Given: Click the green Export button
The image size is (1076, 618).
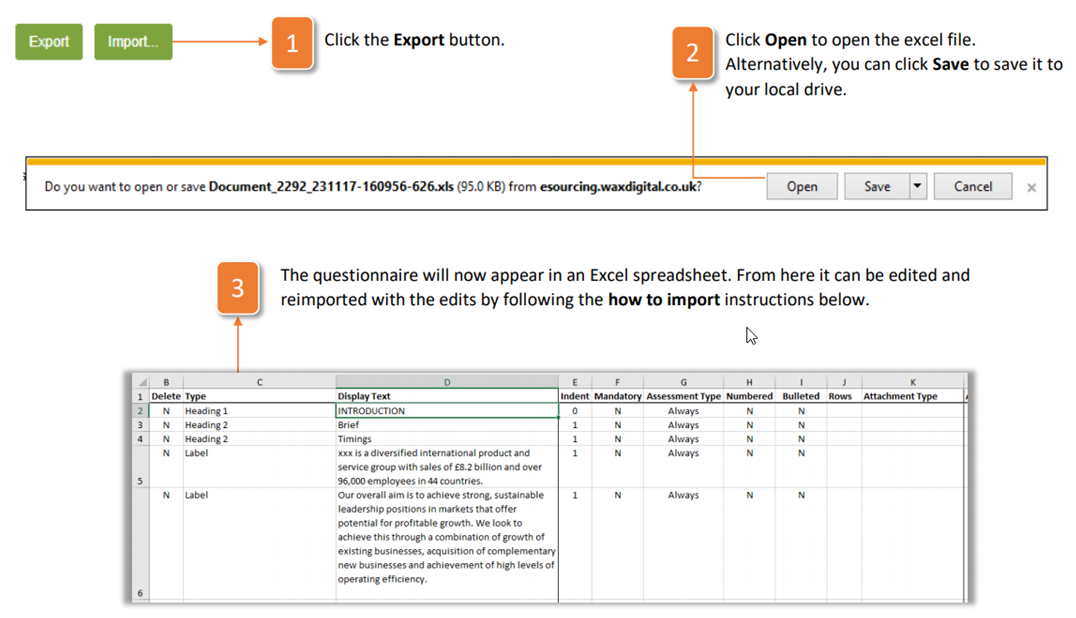Looking at the screenshot, I should pyautogui.click(x=49, y=42).
